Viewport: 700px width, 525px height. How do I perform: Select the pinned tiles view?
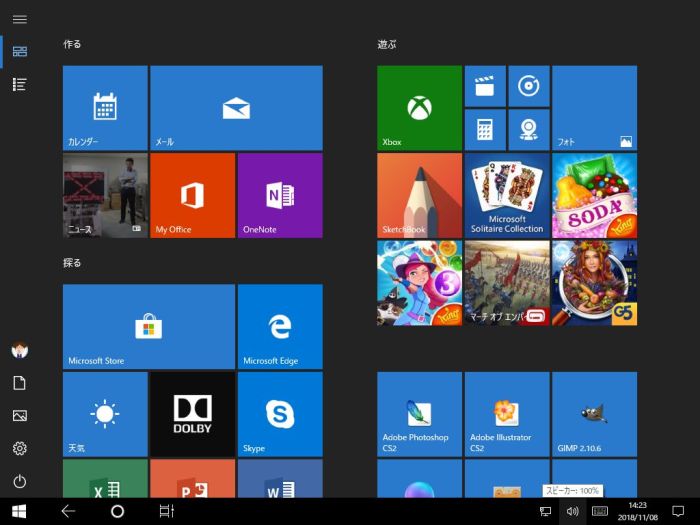19,51
